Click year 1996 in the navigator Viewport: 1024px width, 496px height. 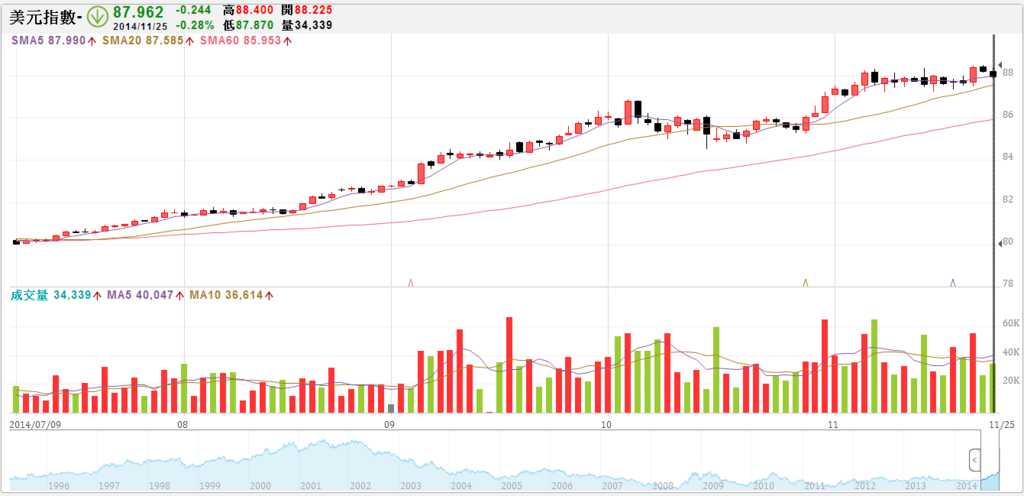pos(59,486)
